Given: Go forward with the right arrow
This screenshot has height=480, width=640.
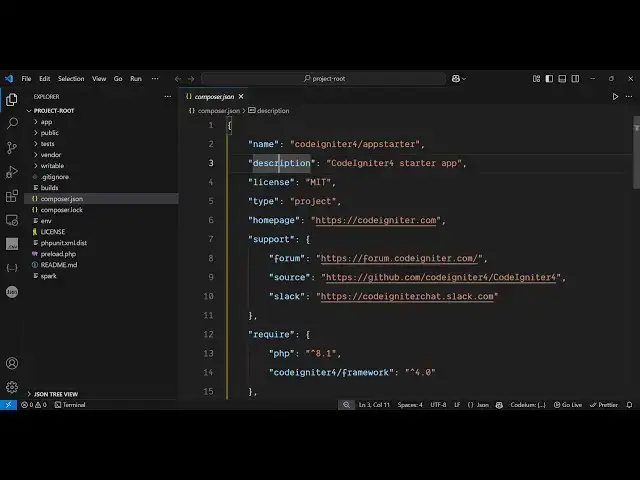Looking at the screenshot, I should click(x=191, y=79).
